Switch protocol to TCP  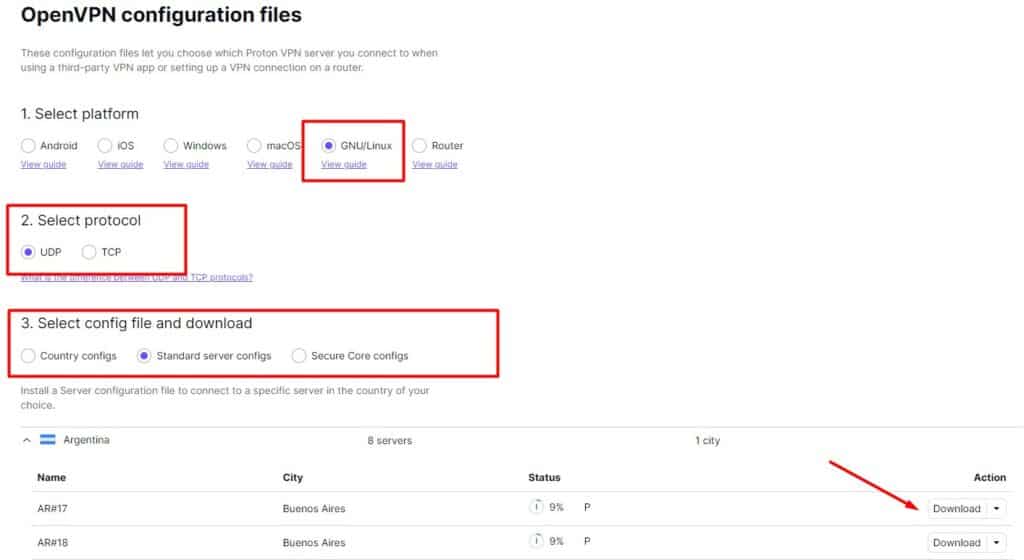[x=89, y=252]
